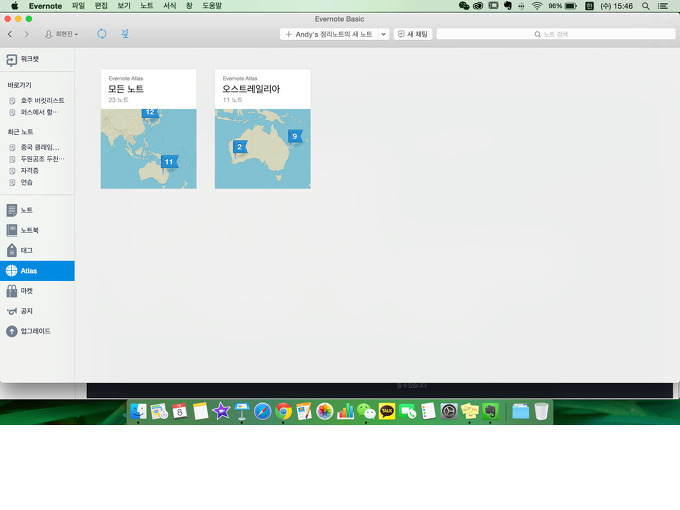Open KakaoTalk from the Dock
Viewport: 680px width, 510px height.
pos(387,411)
